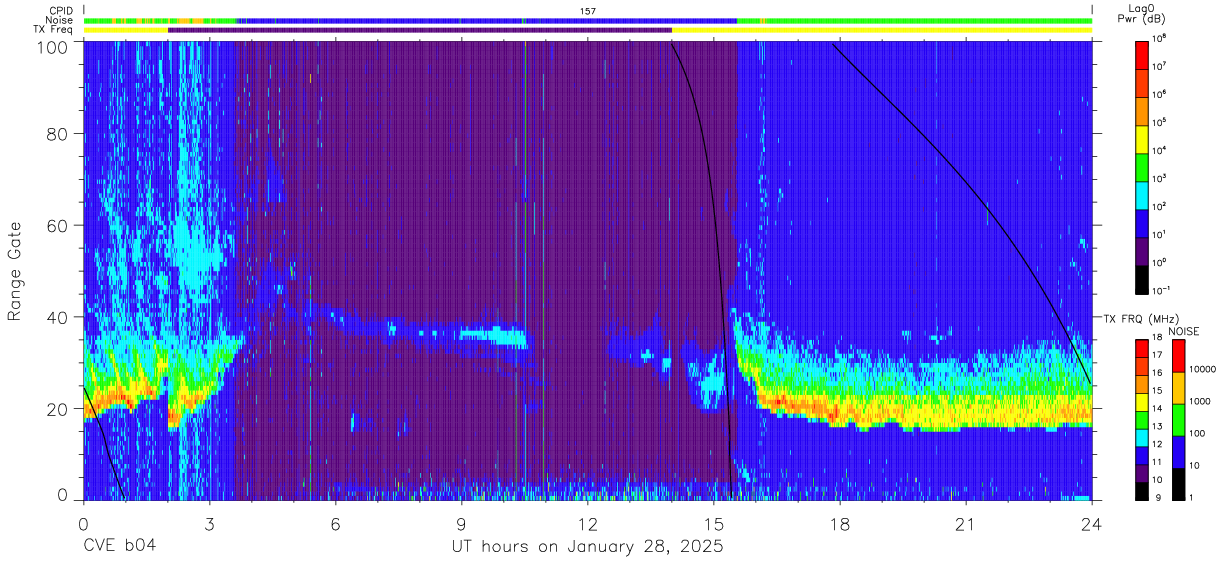Click the Noise row label
The width and height of the screenshot is (1228, 567).
click(60, 20)
